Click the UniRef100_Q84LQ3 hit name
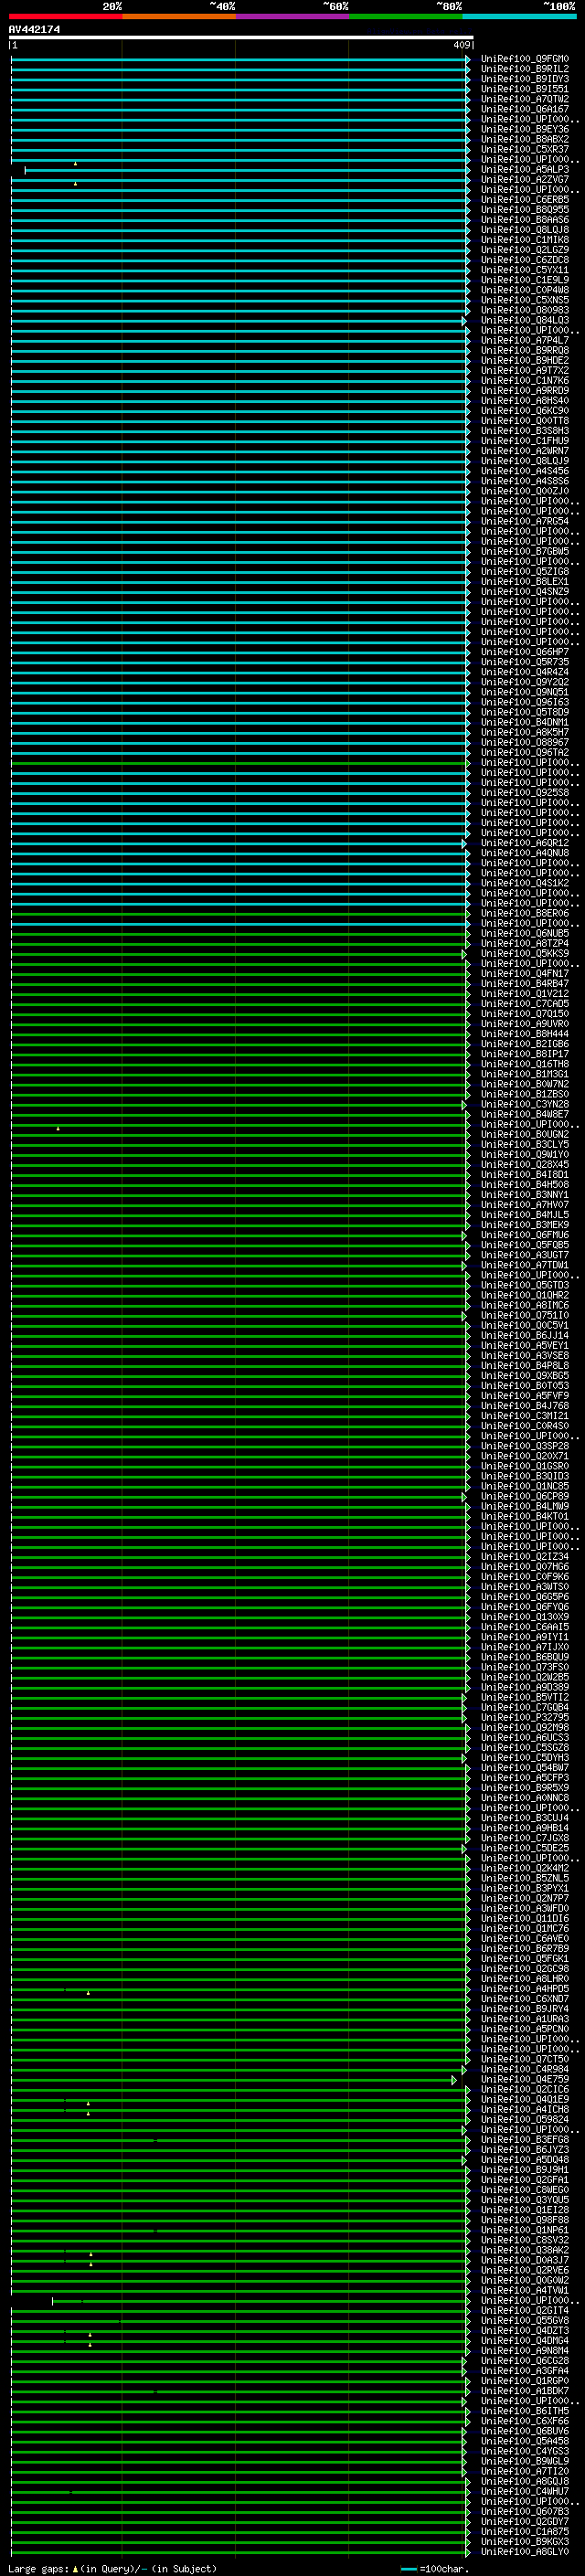Image resolution: width=585 pixels, height=2576 pixels. (525, 320)
